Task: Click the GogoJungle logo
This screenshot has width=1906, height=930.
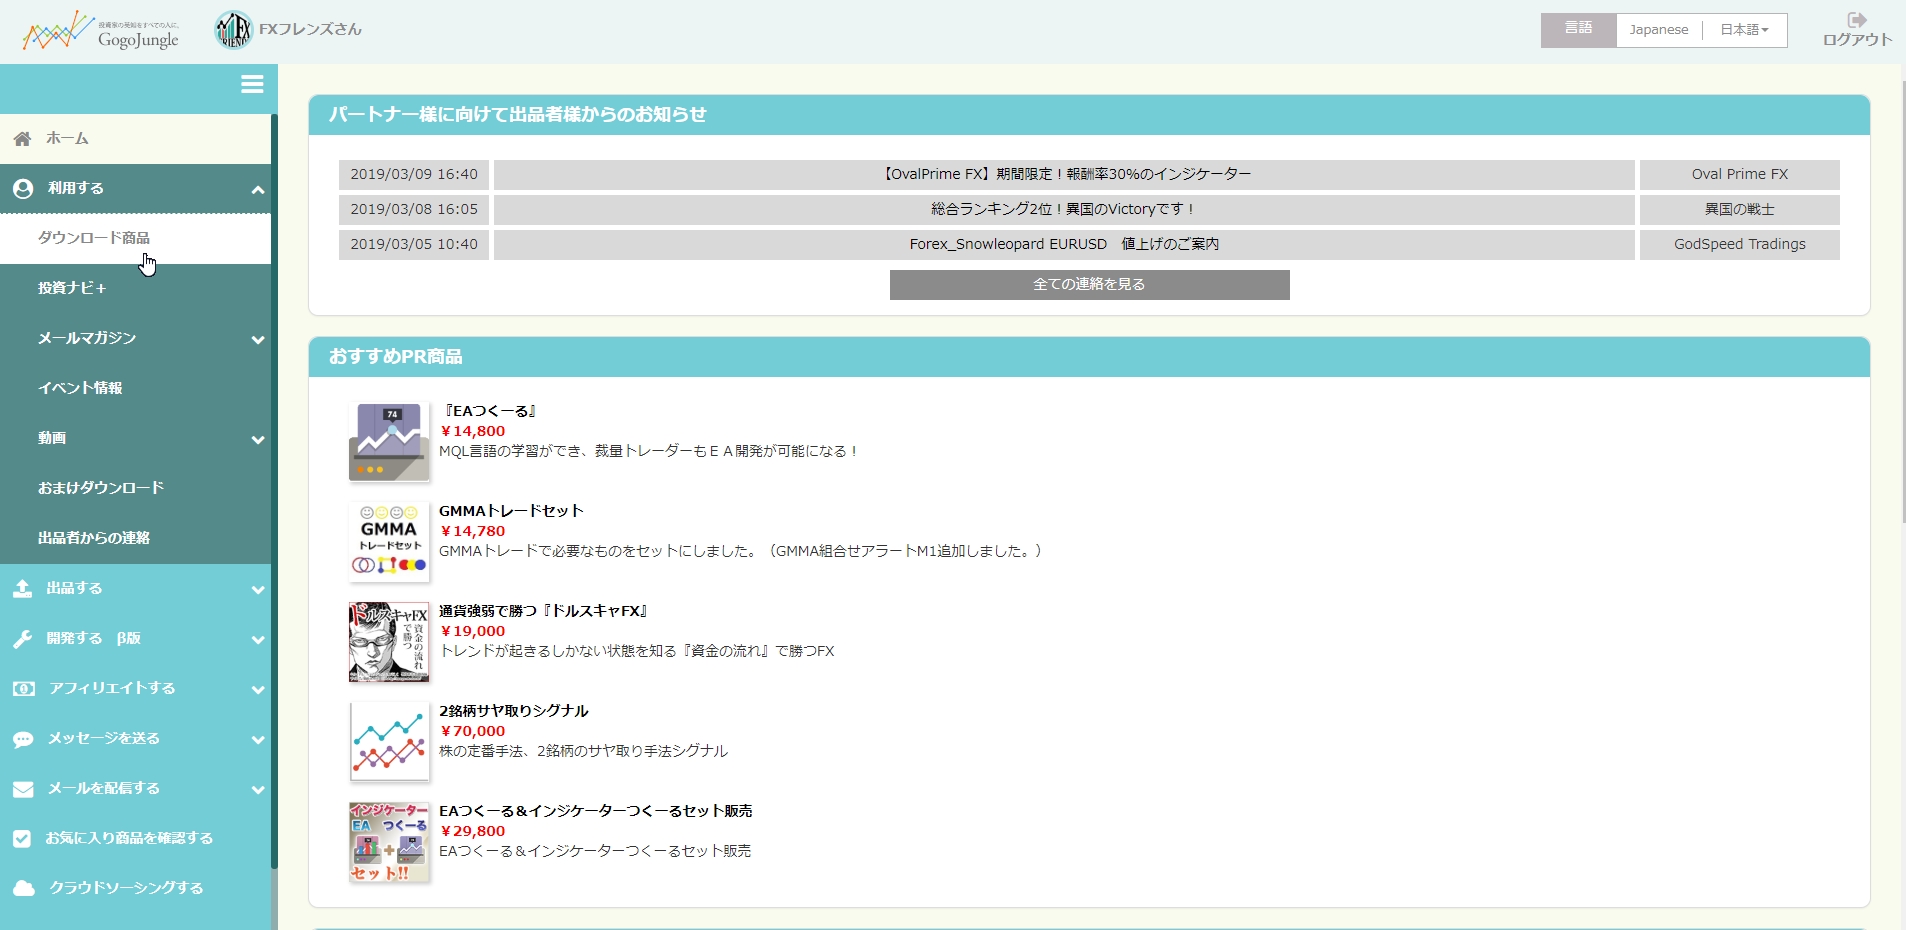Action: (100, 31)
